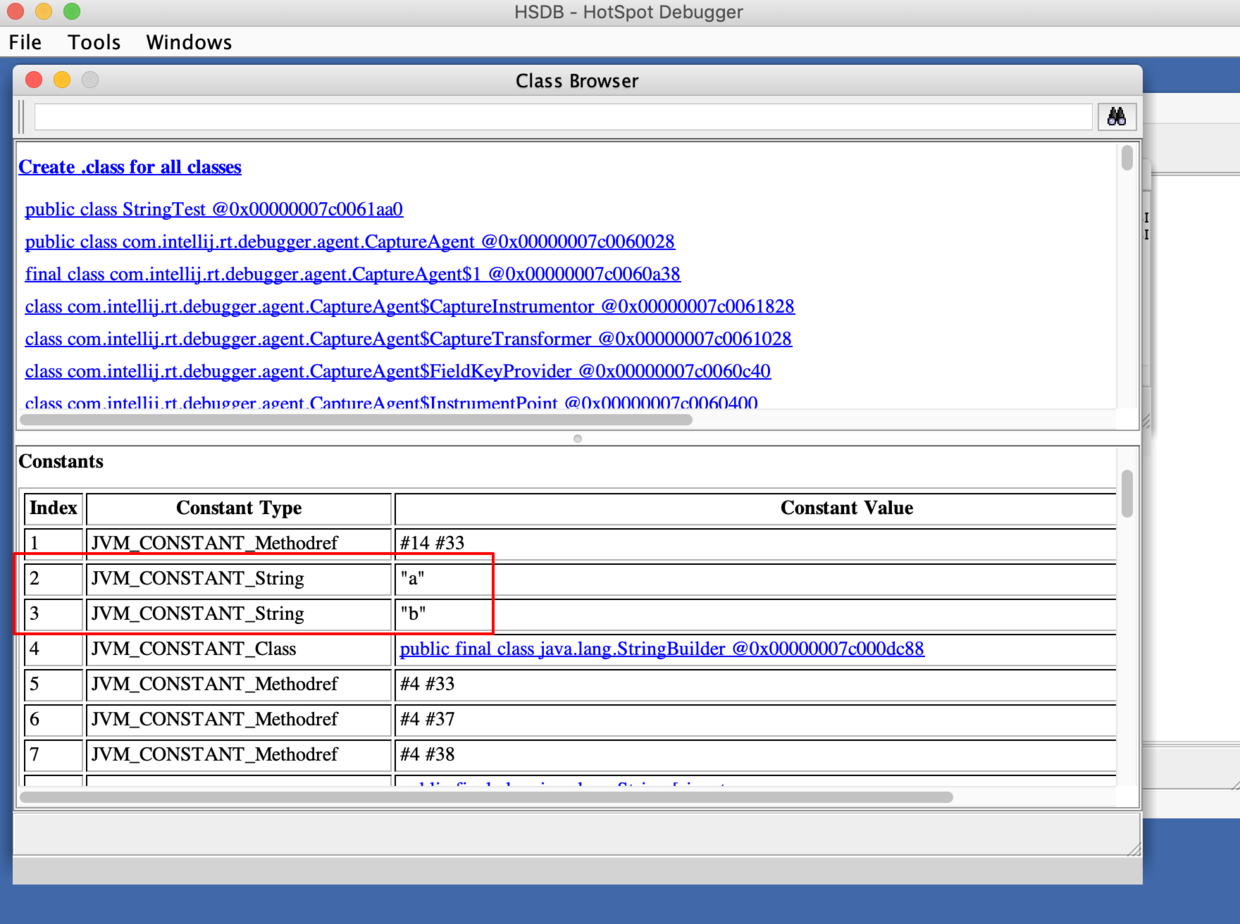Image resolution: width=1240 pixels, height=924 pixels.
Task: Close the Class Browser window
Action: [x=33, y=80]
